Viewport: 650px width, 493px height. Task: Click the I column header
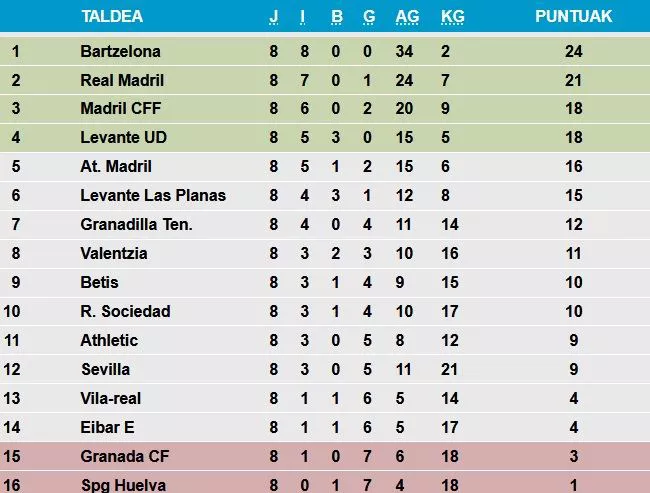[303, 16]
